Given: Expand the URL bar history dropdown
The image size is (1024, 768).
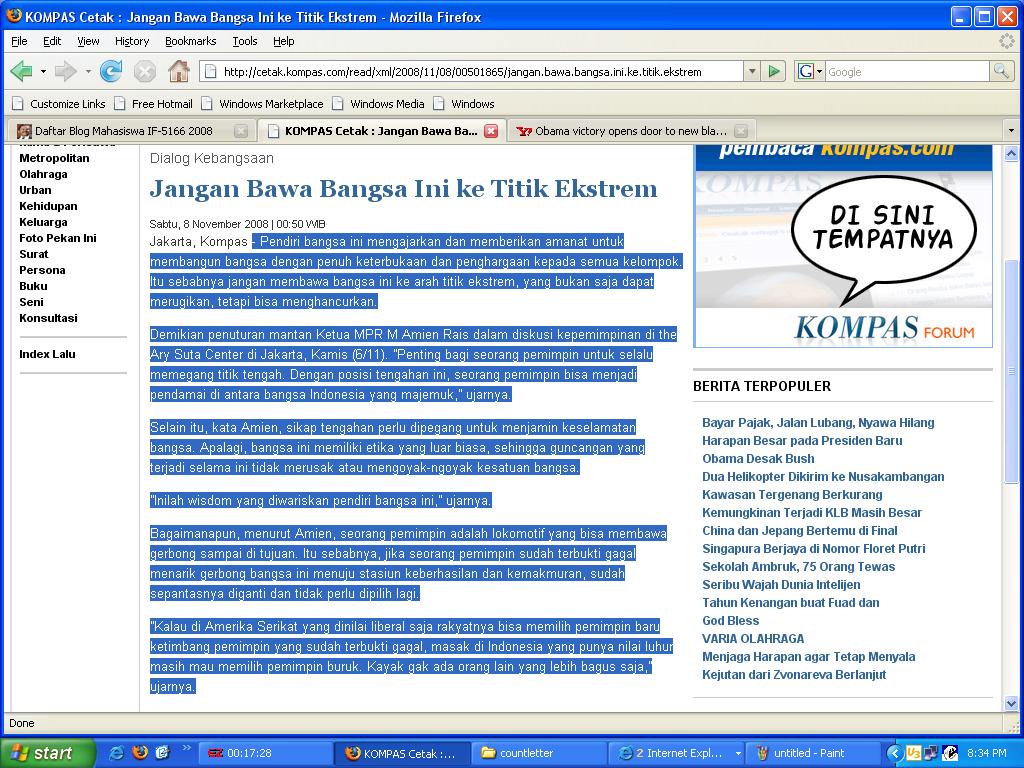Looking at the screenshot, I should (x=752, y=71).
